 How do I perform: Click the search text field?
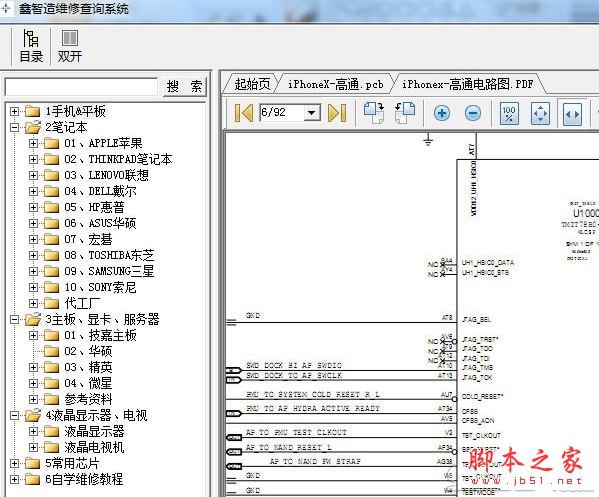click(x=81, y=87)
